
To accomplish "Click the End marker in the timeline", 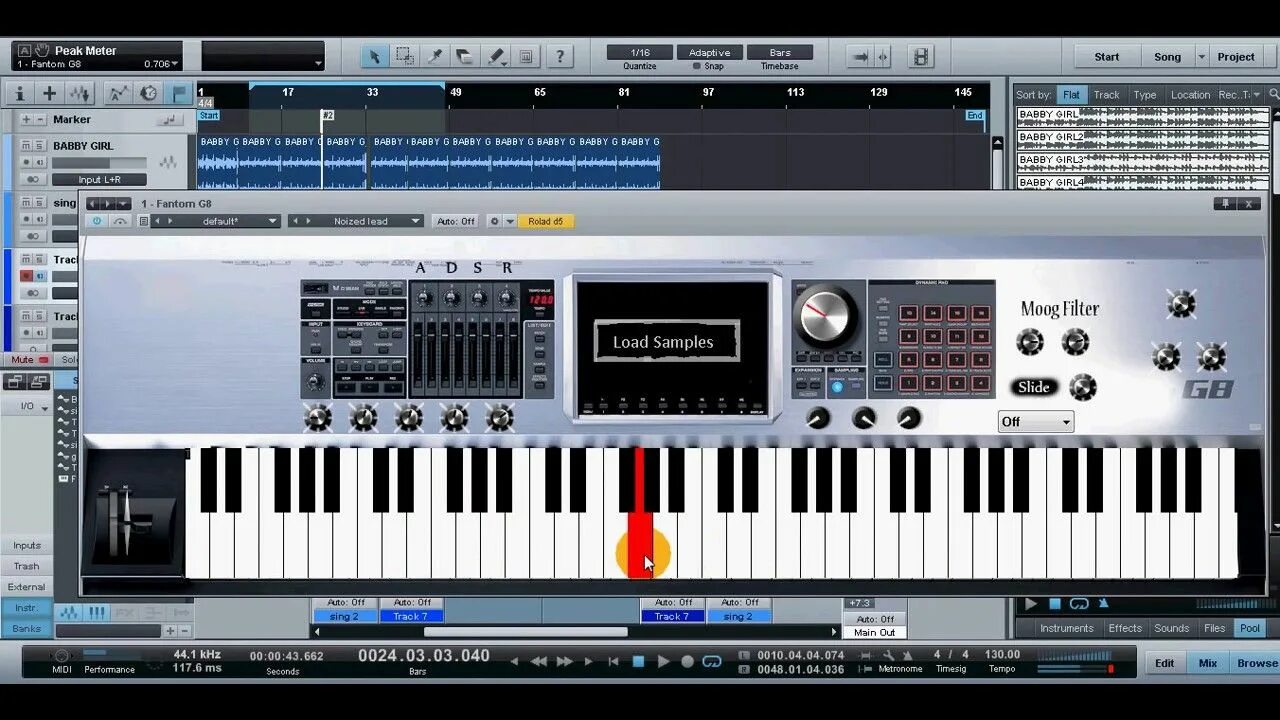I will click(x=974, y=116).
